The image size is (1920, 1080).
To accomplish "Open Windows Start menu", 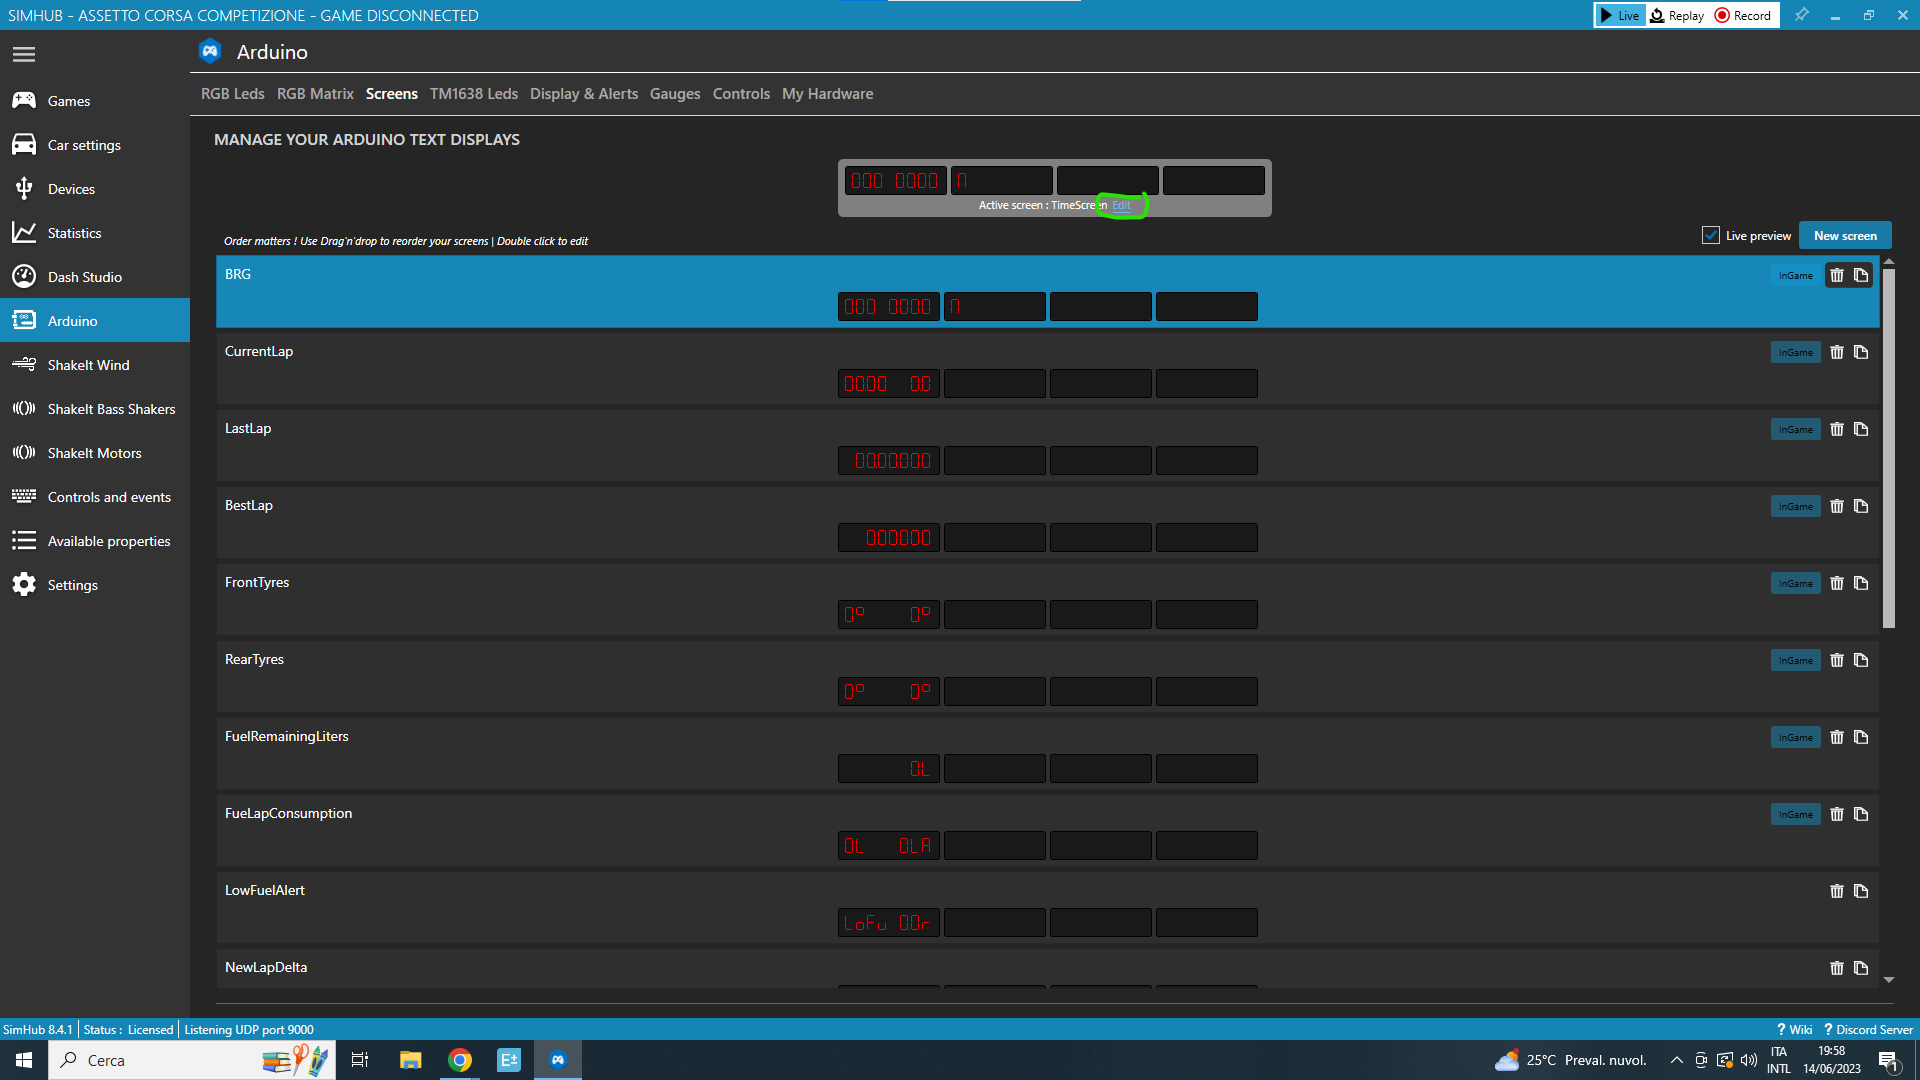I will point(24,1060).
